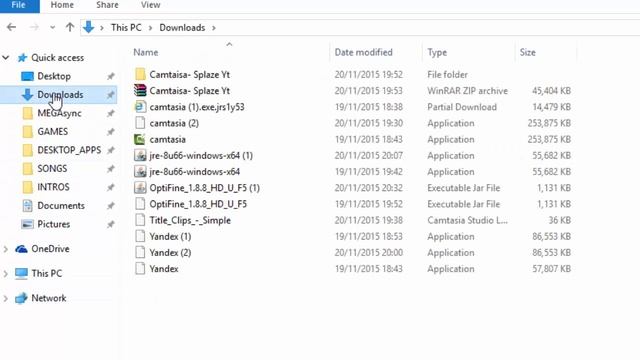Image resolution: width=640 pixels, height=360 pixels.
Task: Click the Camtasia Studio L... type cell
Action: (x=467, y=220)
